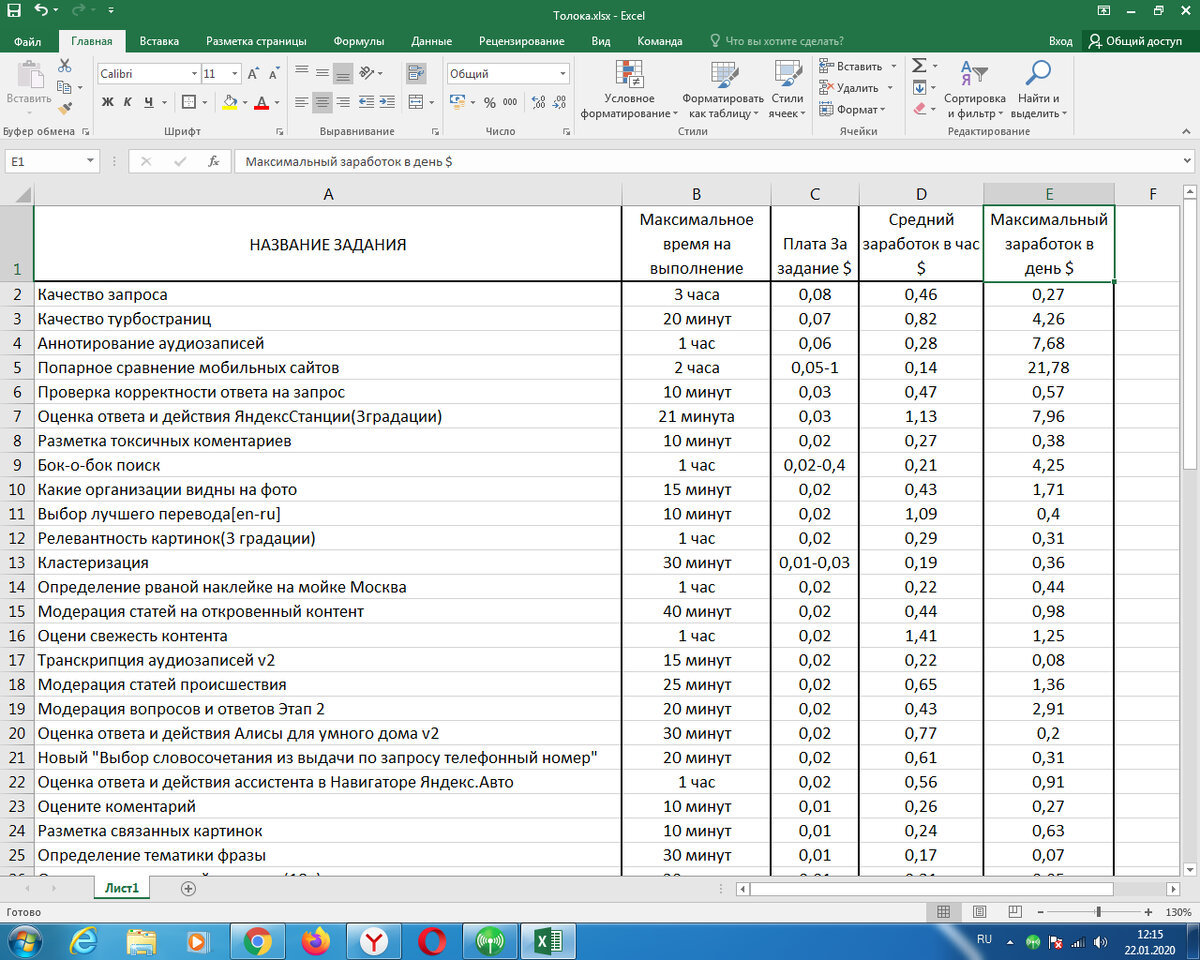The height and width of the screenshot is (960, 1200).
Task: Align cell text right
Action: tap(343, 102)
